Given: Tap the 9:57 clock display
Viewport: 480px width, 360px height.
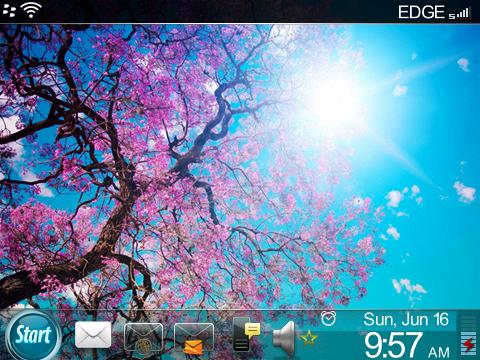Looking at the screenshot, I should click(394, 345).
